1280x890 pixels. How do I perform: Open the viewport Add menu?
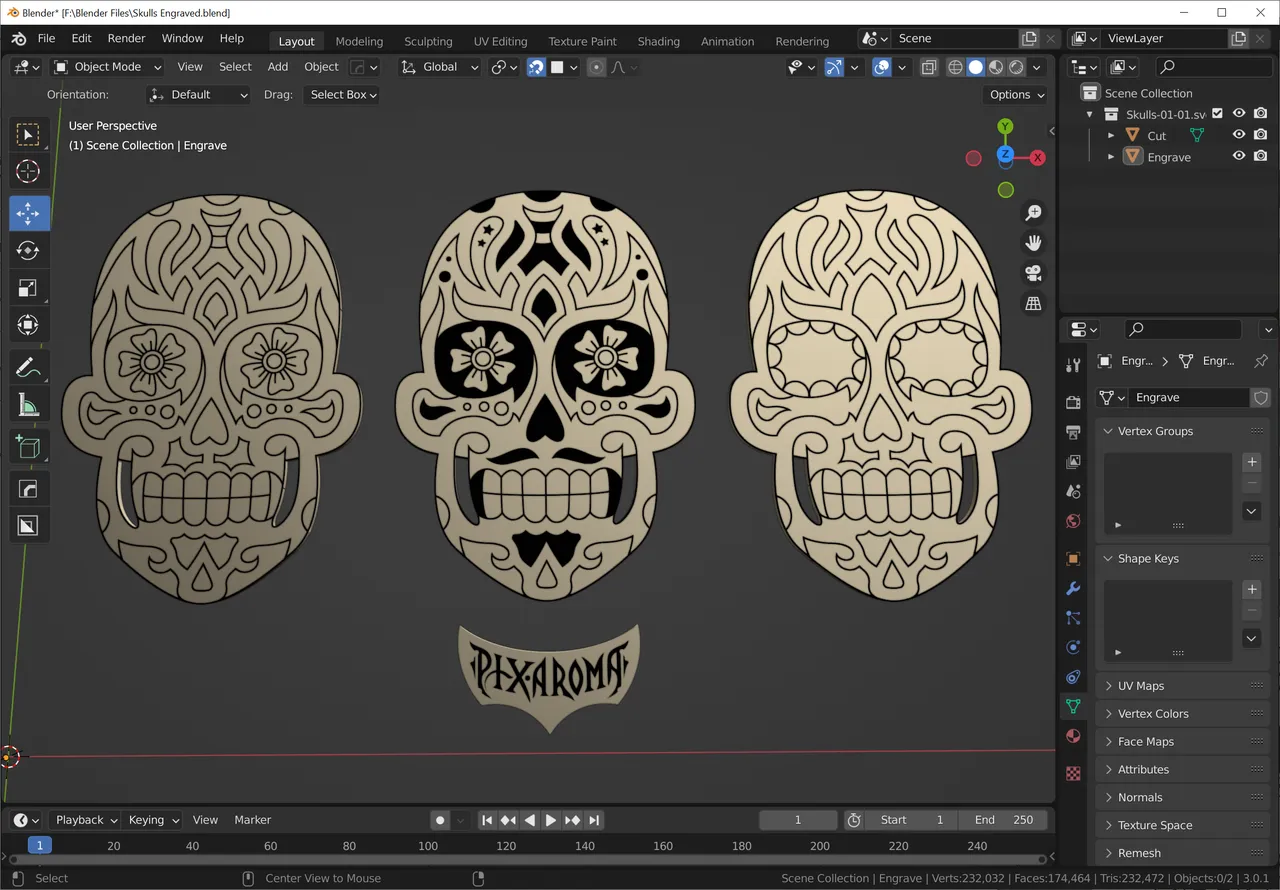[278, 67]
